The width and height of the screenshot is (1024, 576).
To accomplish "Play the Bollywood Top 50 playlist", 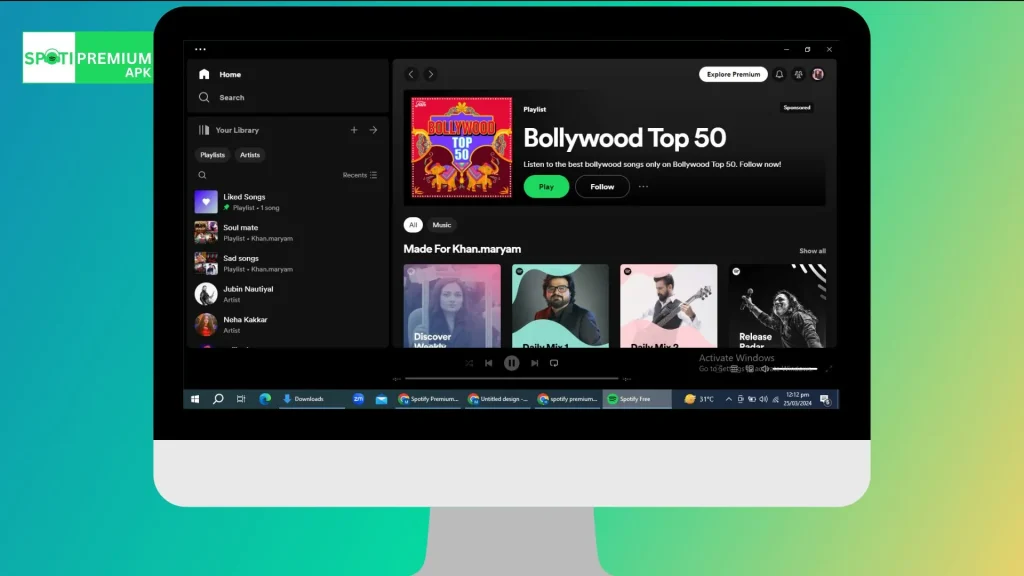I will coord(546,187).
